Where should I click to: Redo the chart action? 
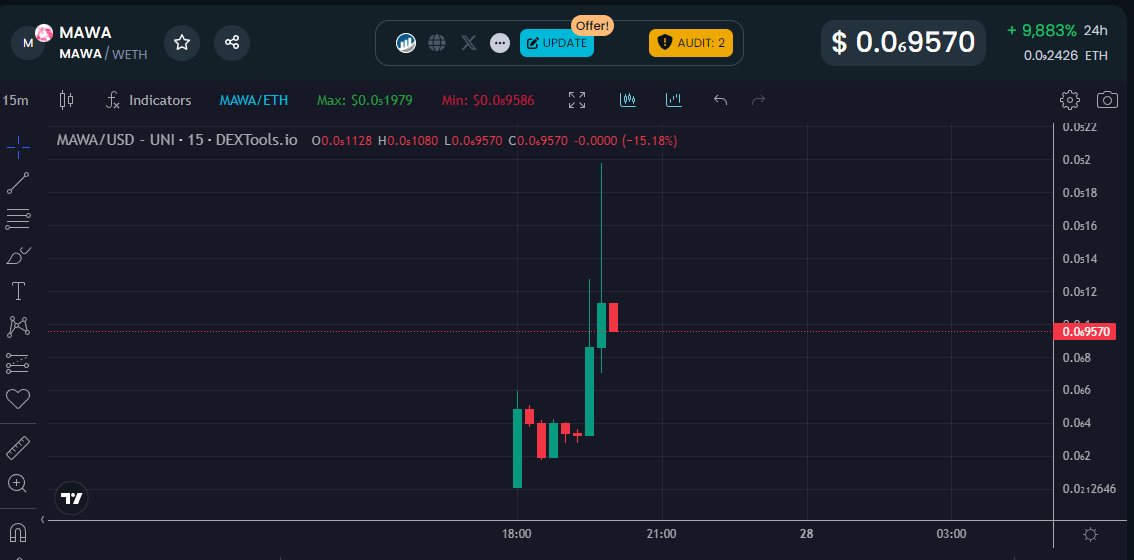[x=759, y=101]
